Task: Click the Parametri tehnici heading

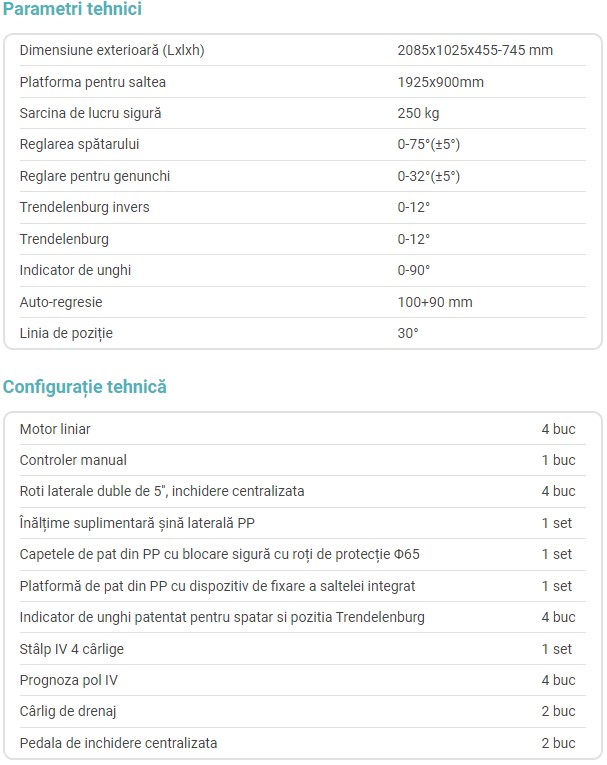Action: [72, 9]
